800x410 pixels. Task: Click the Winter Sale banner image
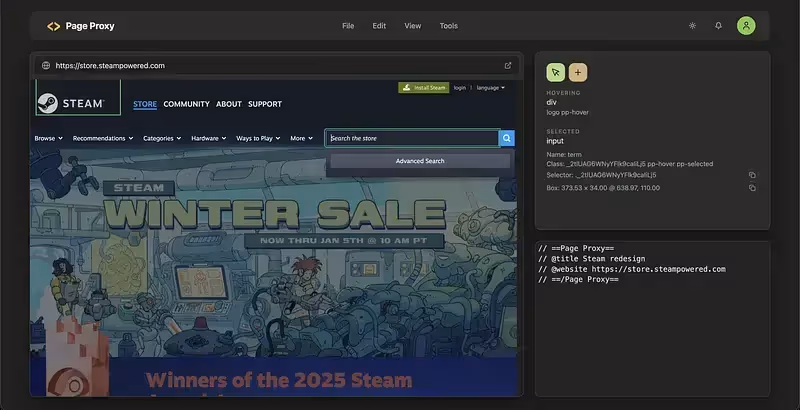(274, 253)
